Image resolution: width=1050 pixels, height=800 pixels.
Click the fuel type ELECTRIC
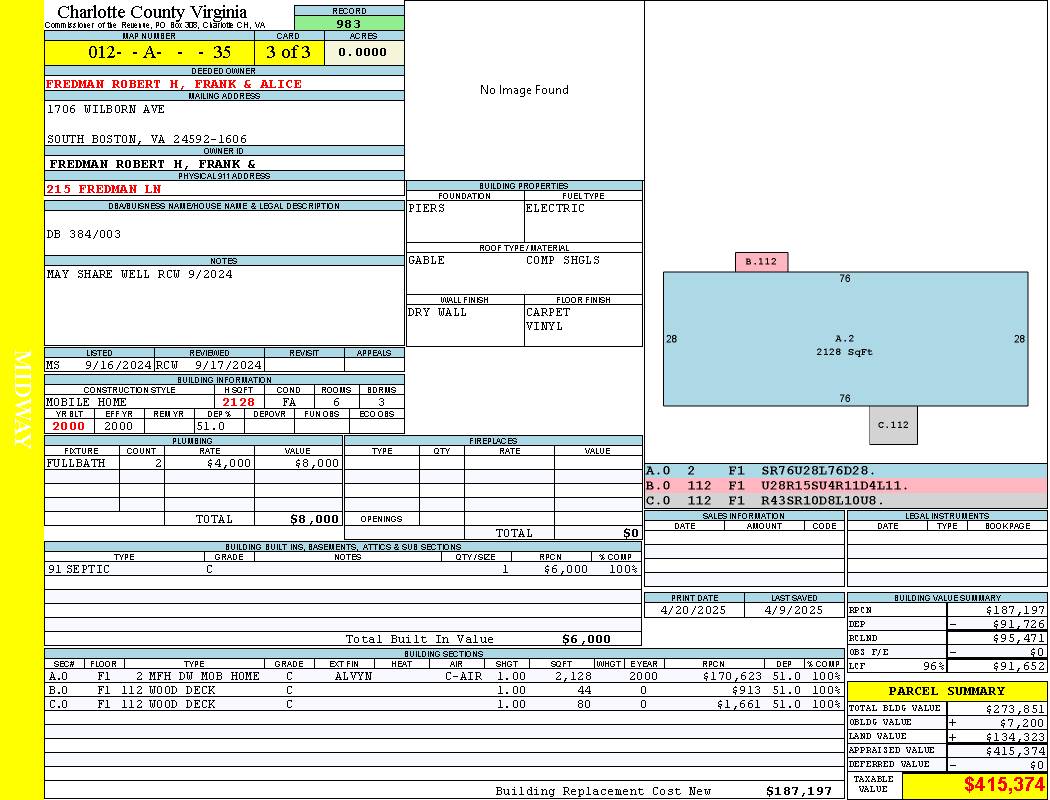(555, 208)
